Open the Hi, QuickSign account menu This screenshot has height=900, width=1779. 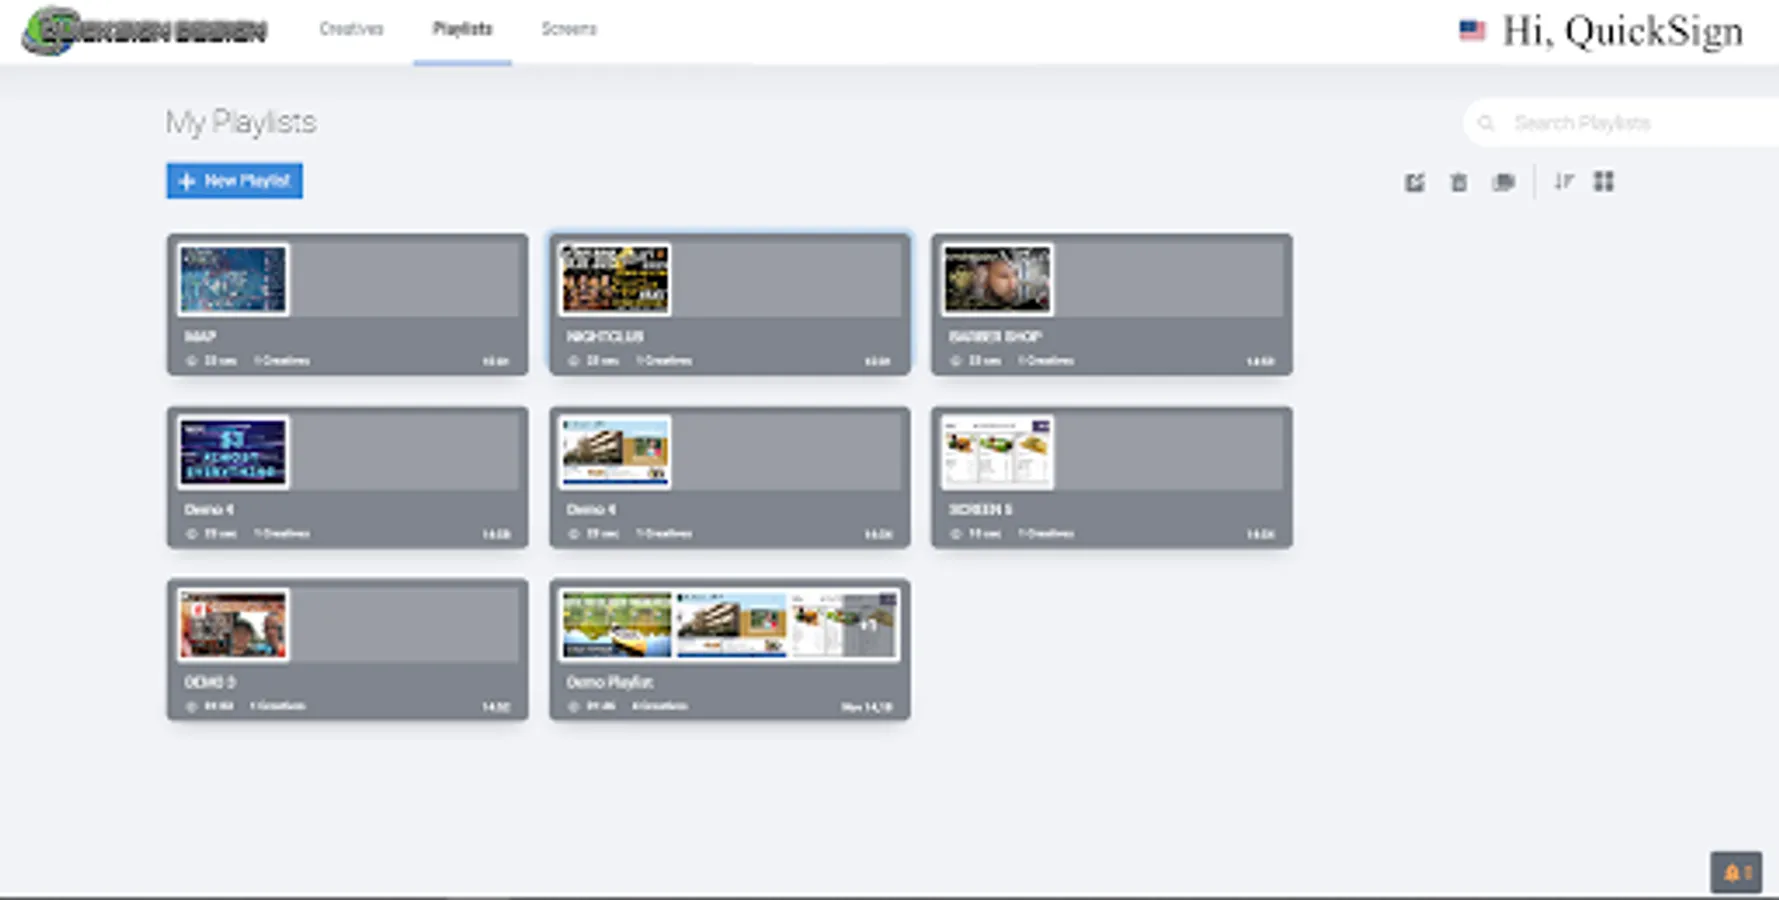pos(1622,30)
